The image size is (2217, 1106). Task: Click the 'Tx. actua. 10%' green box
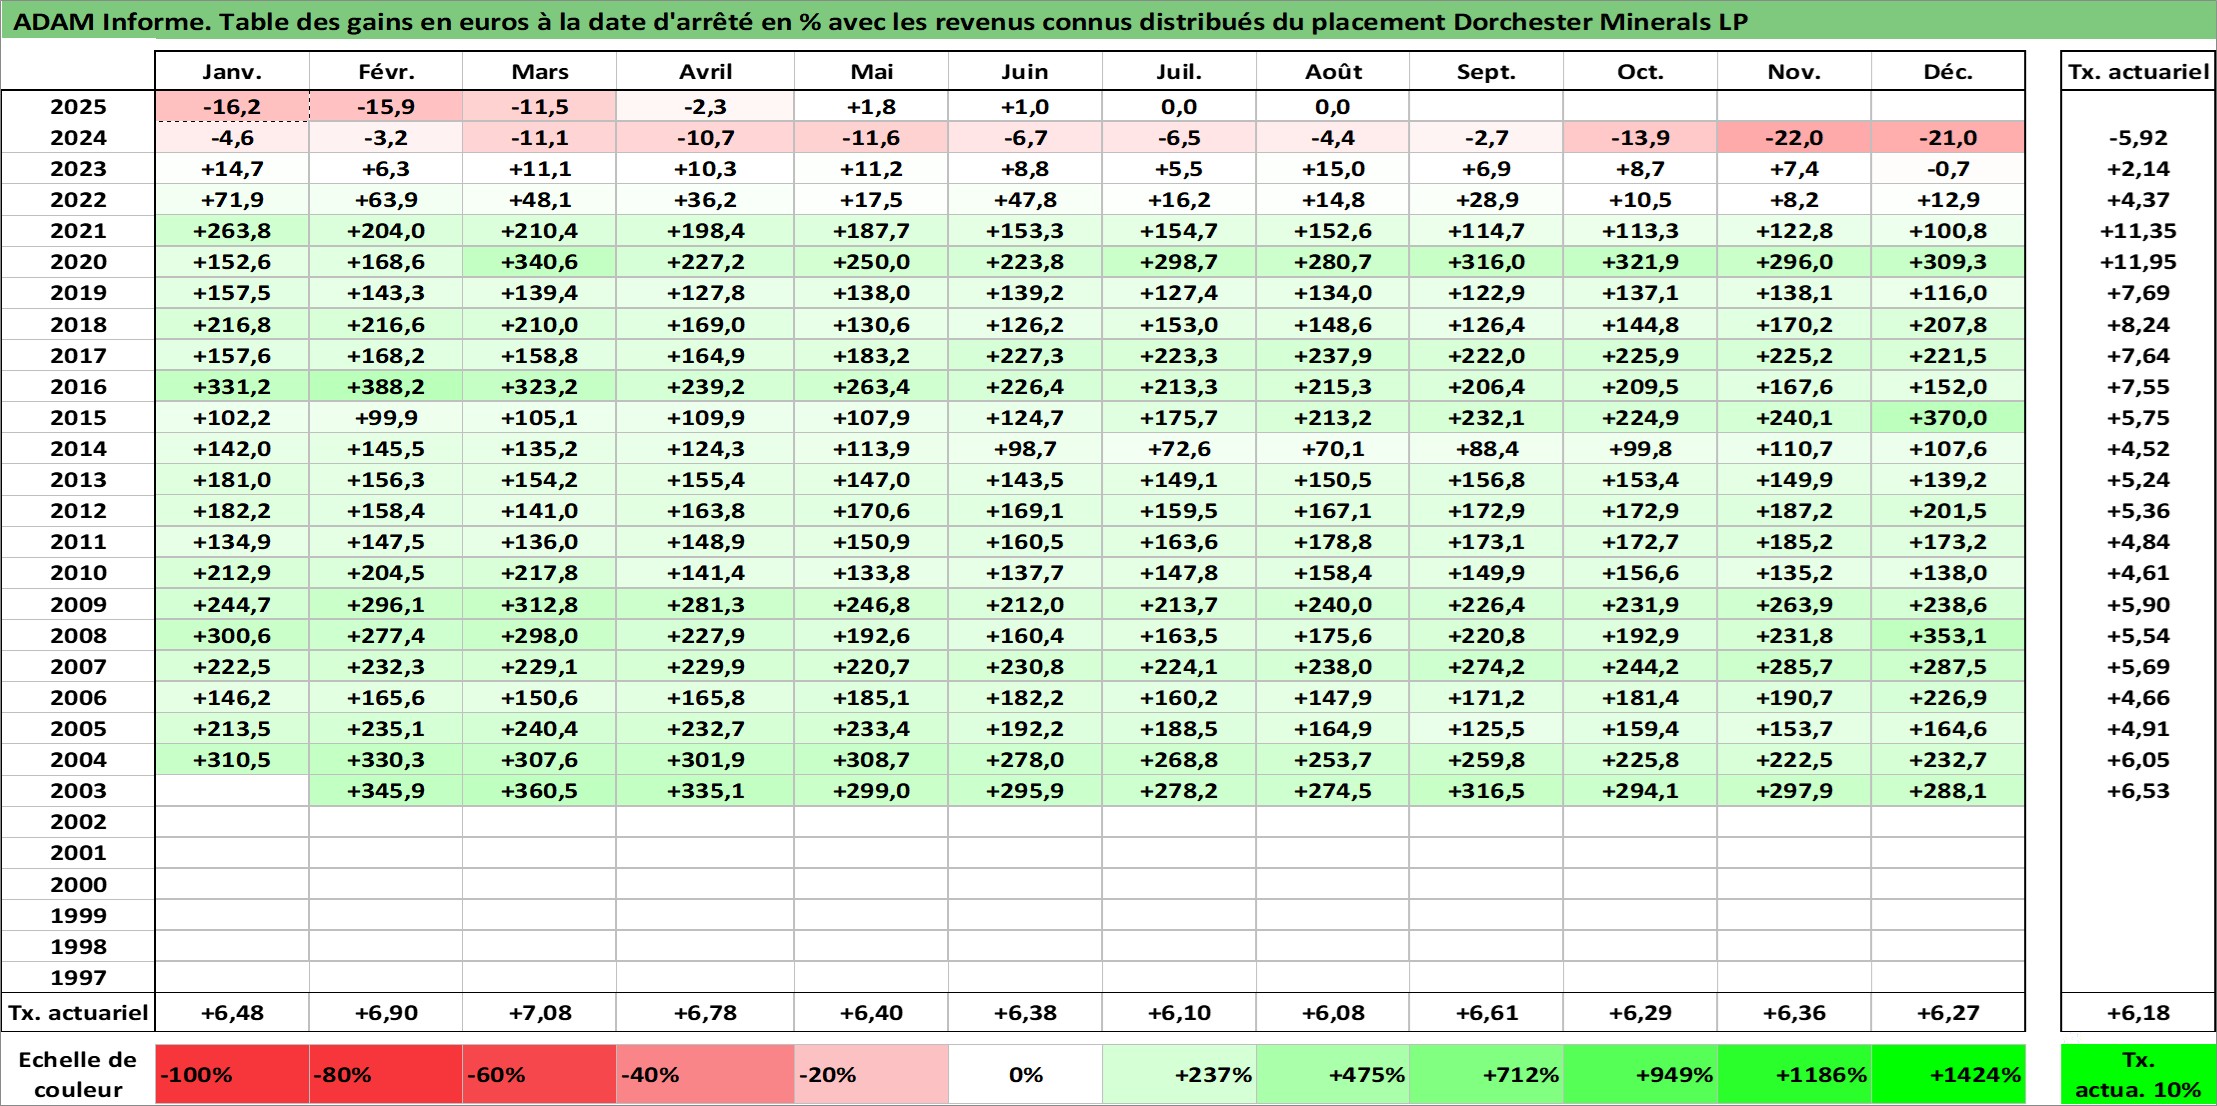point(2138,1074)
